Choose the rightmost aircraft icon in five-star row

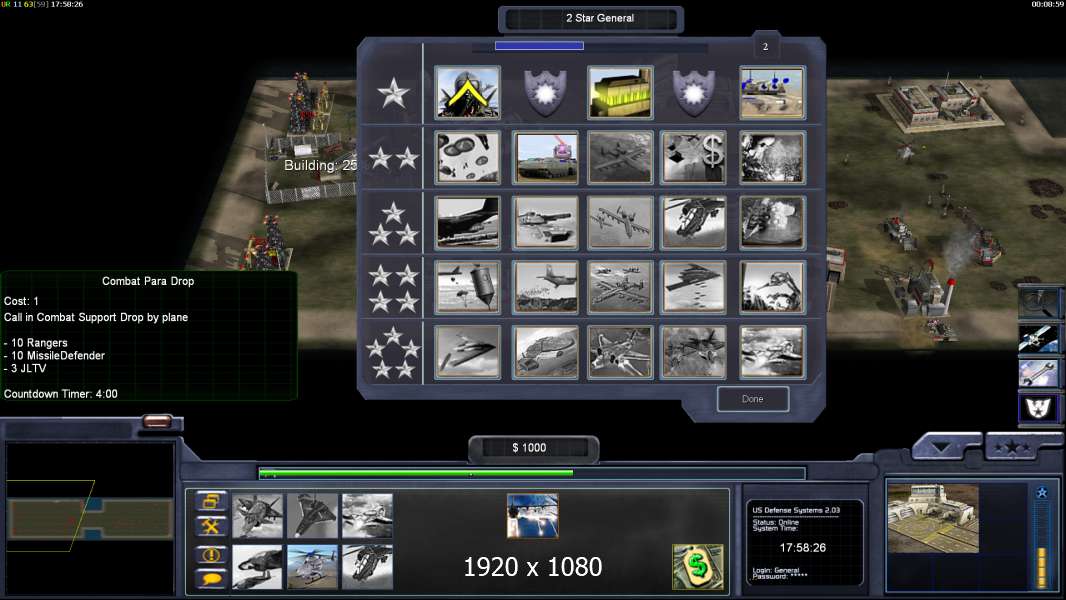772,352
